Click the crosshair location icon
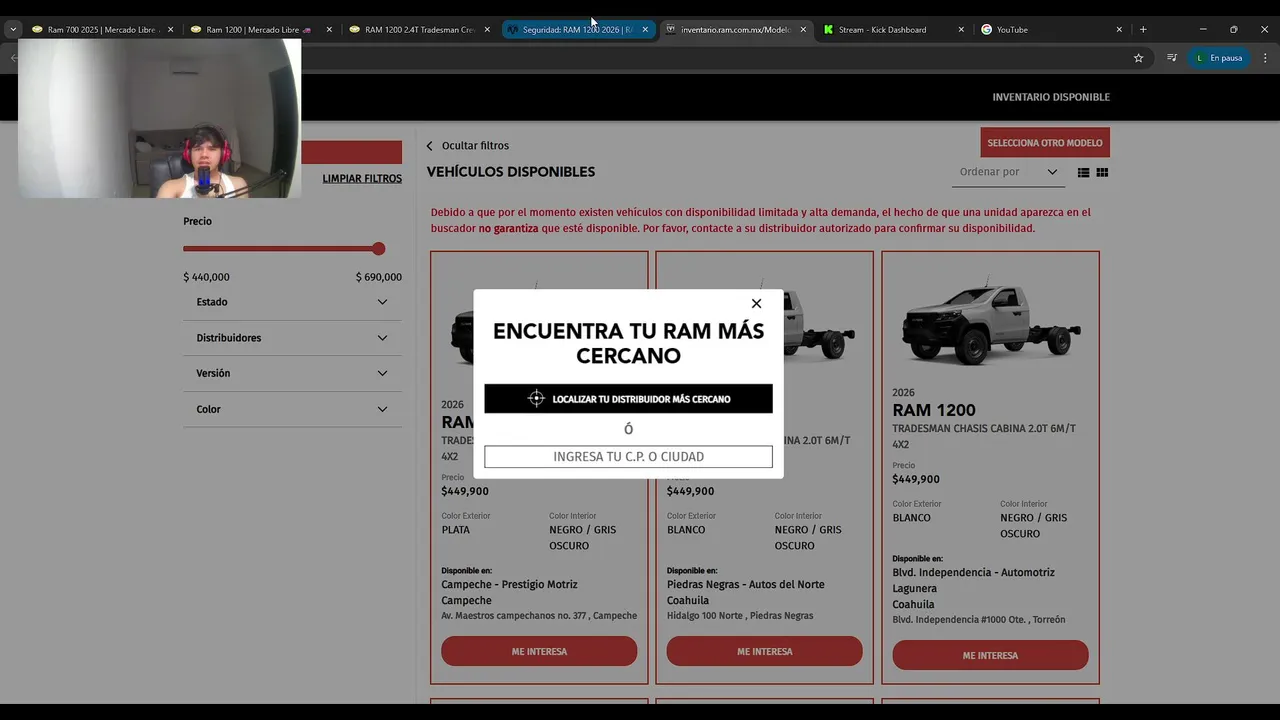 click(536, 399)
